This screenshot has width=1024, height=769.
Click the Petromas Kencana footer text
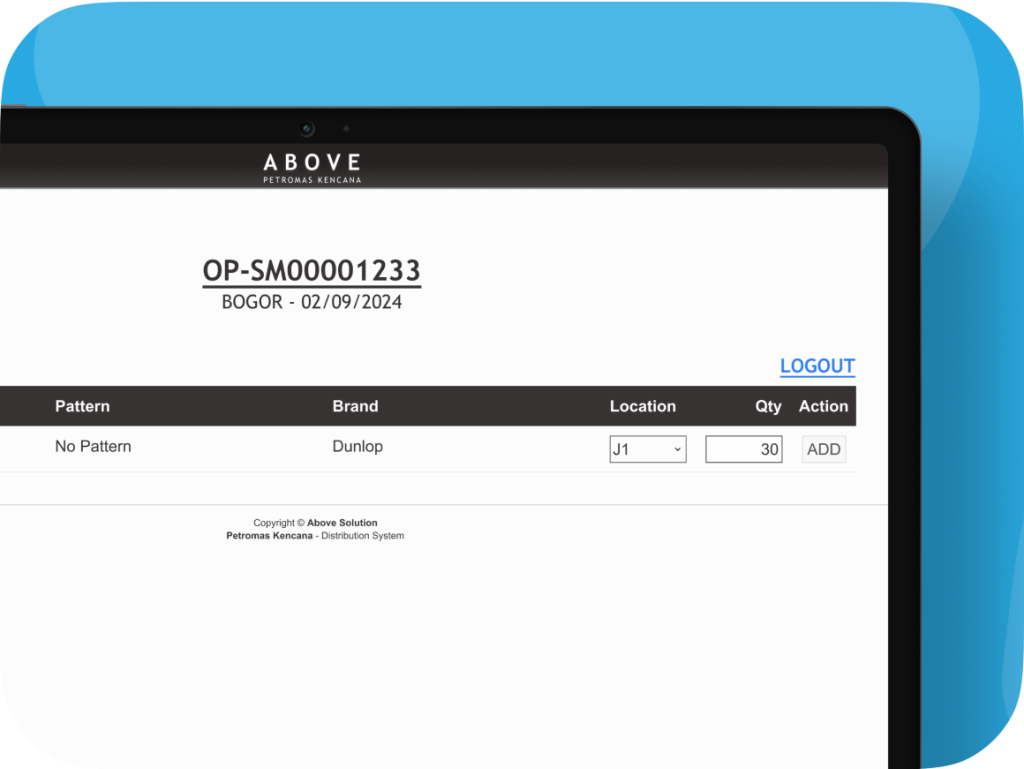pos(269,535)
